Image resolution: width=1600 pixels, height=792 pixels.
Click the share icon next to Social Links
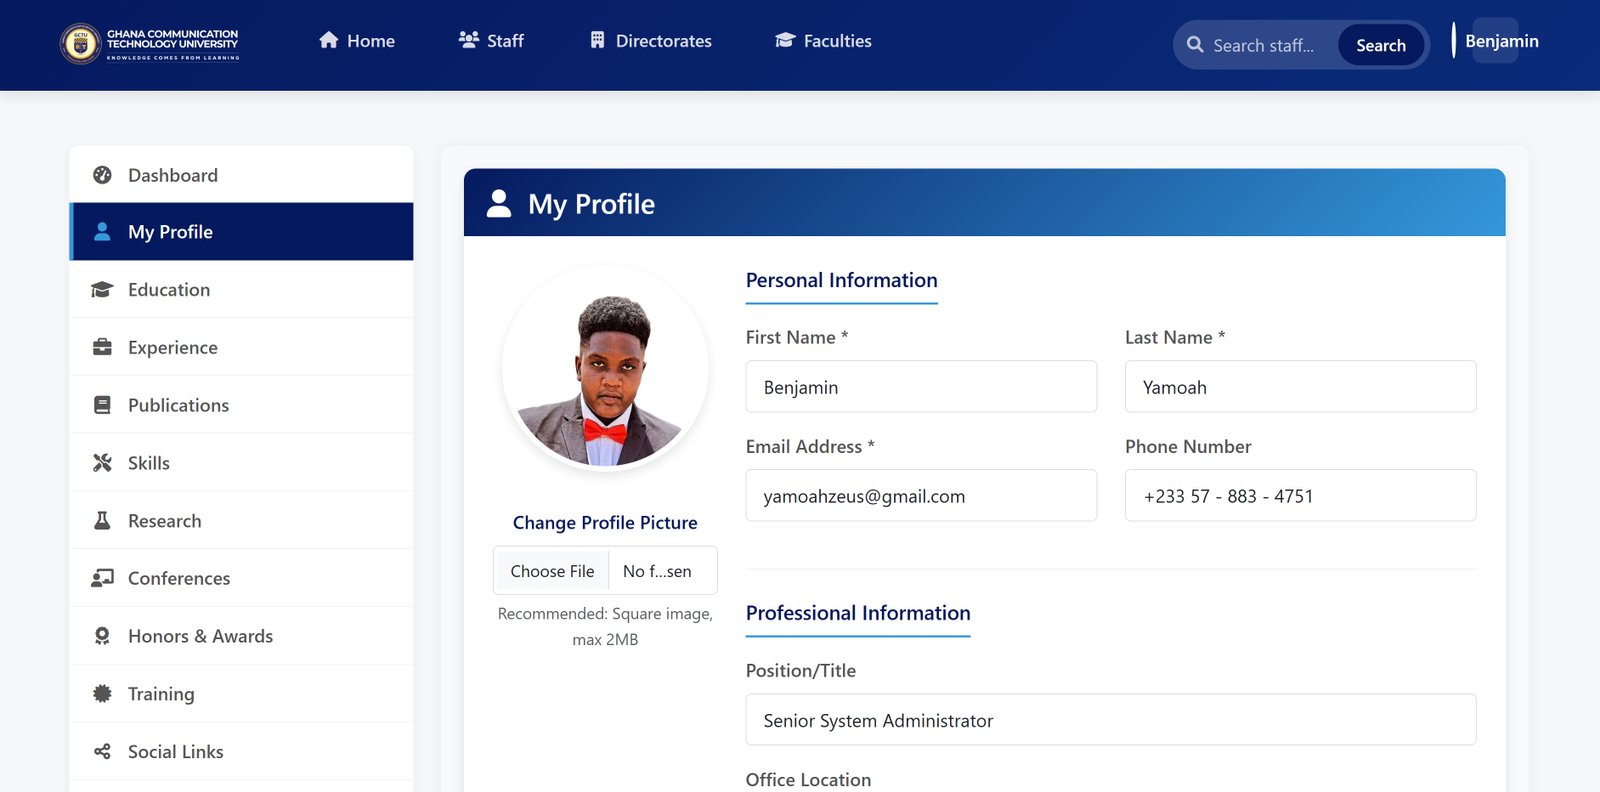tap(102, 752)
